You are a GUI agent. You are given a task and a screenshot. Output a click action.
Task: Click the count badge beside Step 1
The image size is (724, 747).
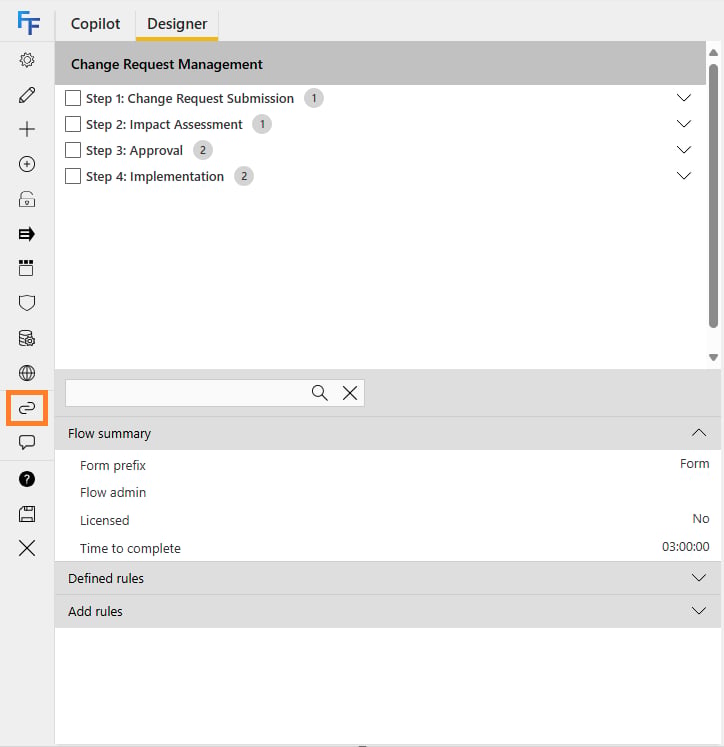point(314,98)
